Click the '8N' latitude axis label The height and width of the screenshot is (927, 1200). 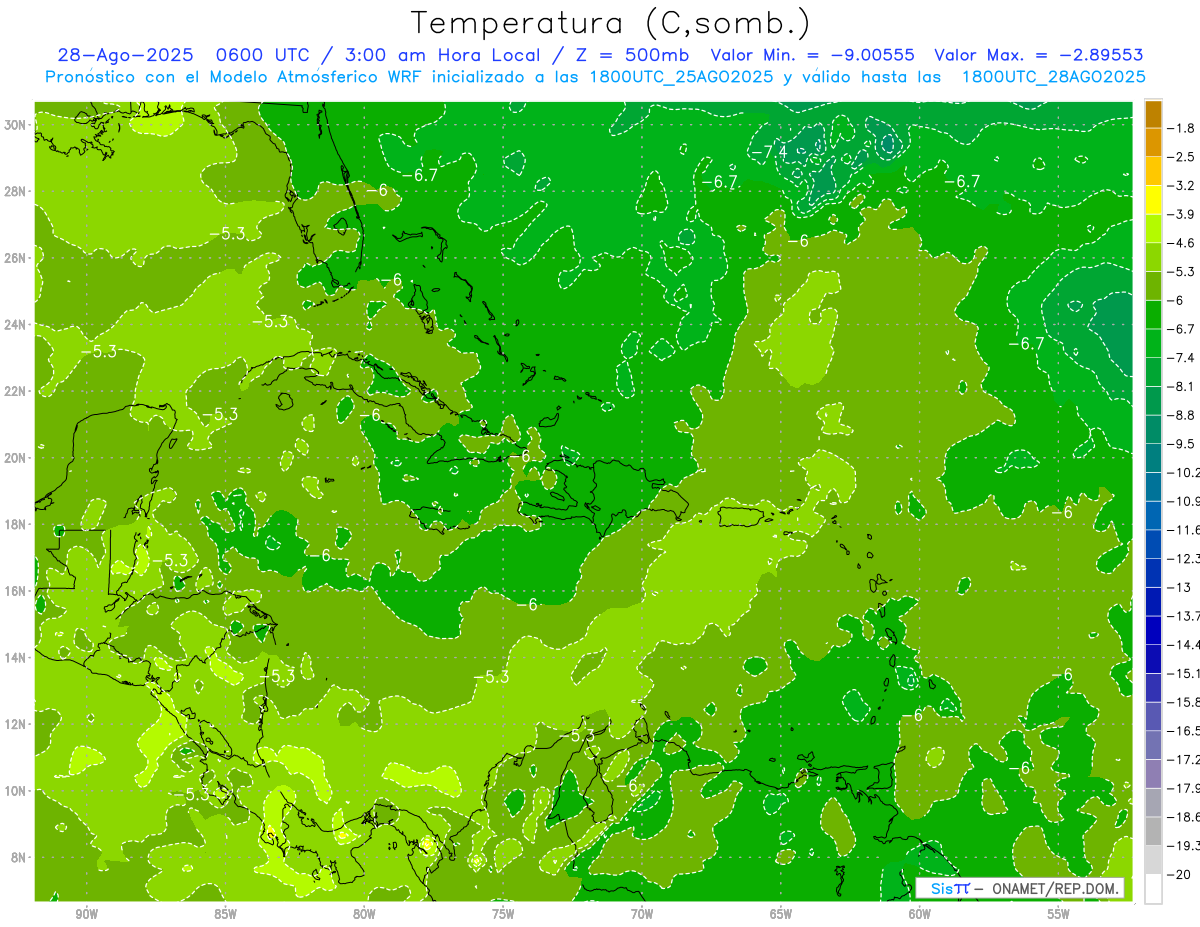(18, 857)
